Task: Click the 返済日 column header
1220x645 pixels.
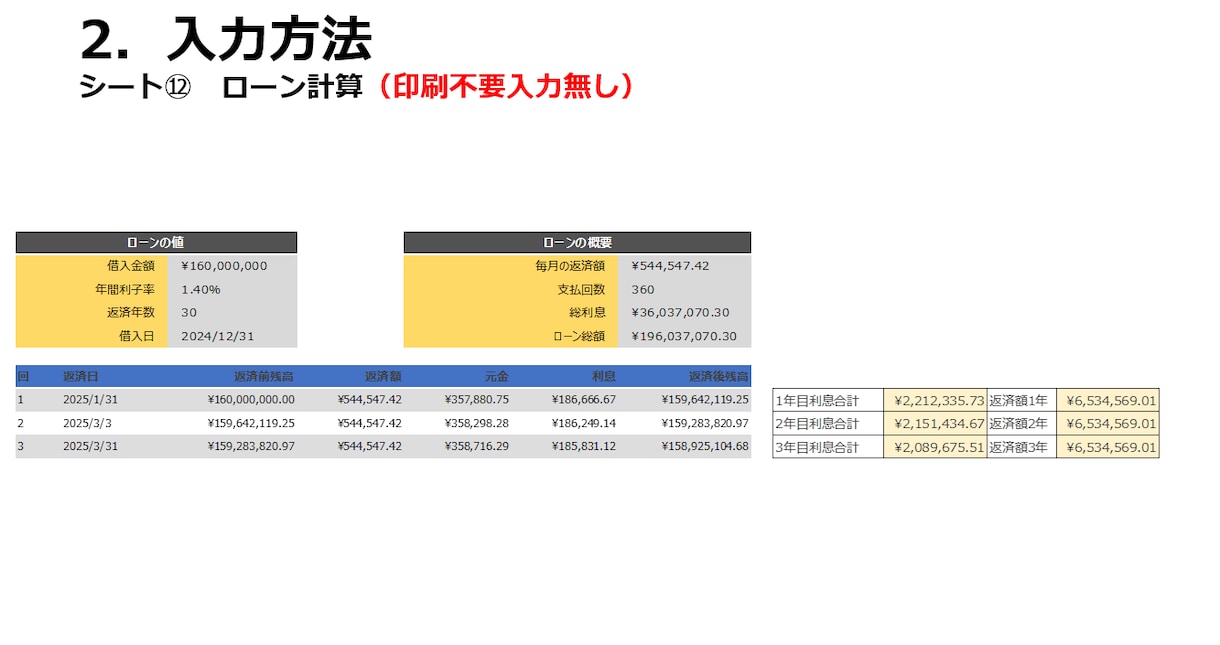Action: coord(81,377)
